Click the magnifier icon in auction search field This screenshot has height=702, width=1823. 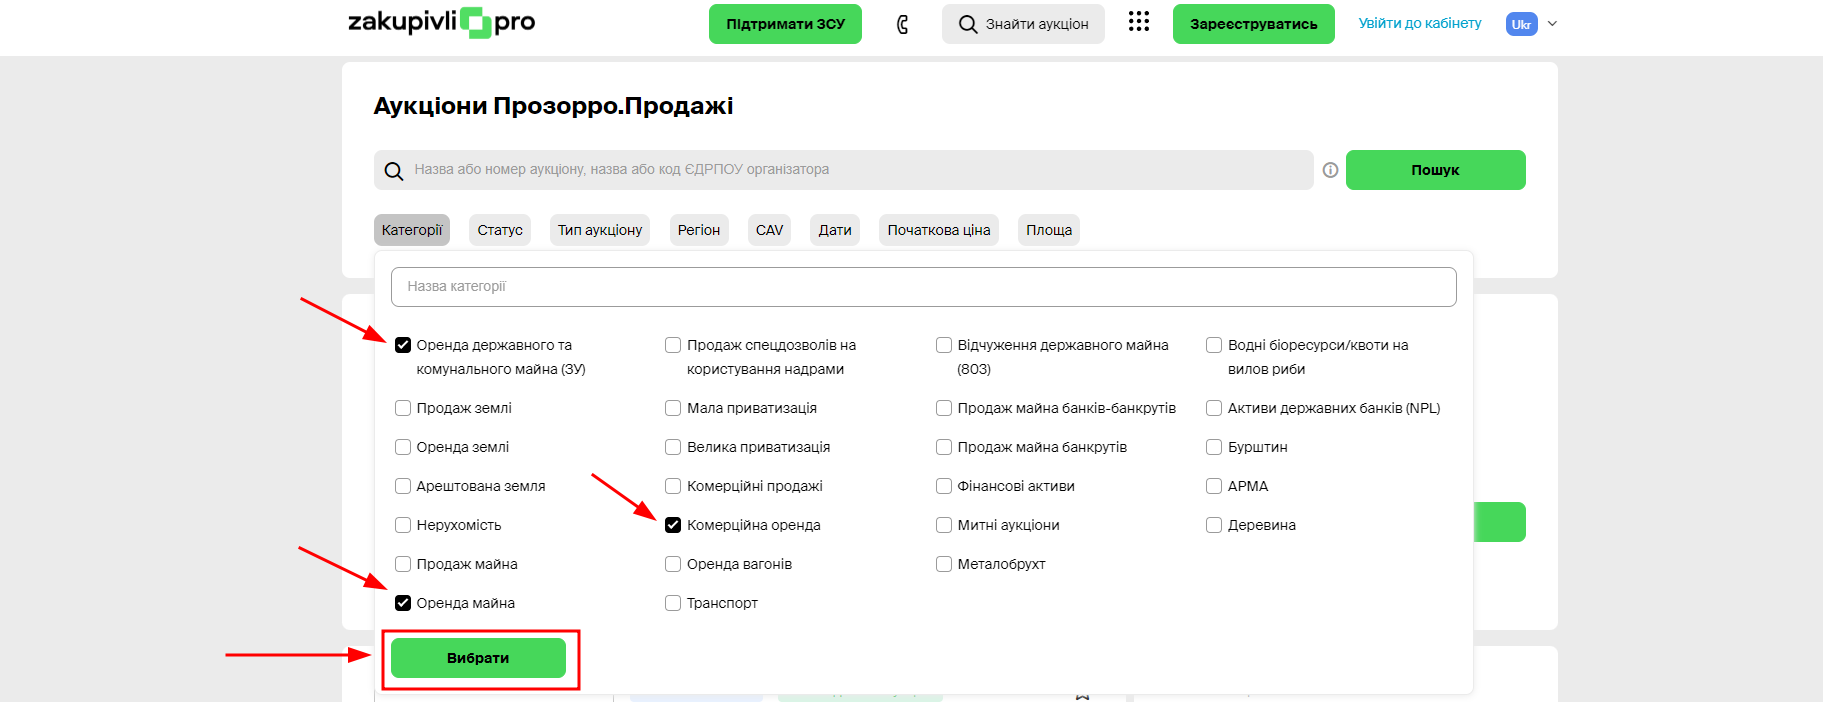pos(394,171)
